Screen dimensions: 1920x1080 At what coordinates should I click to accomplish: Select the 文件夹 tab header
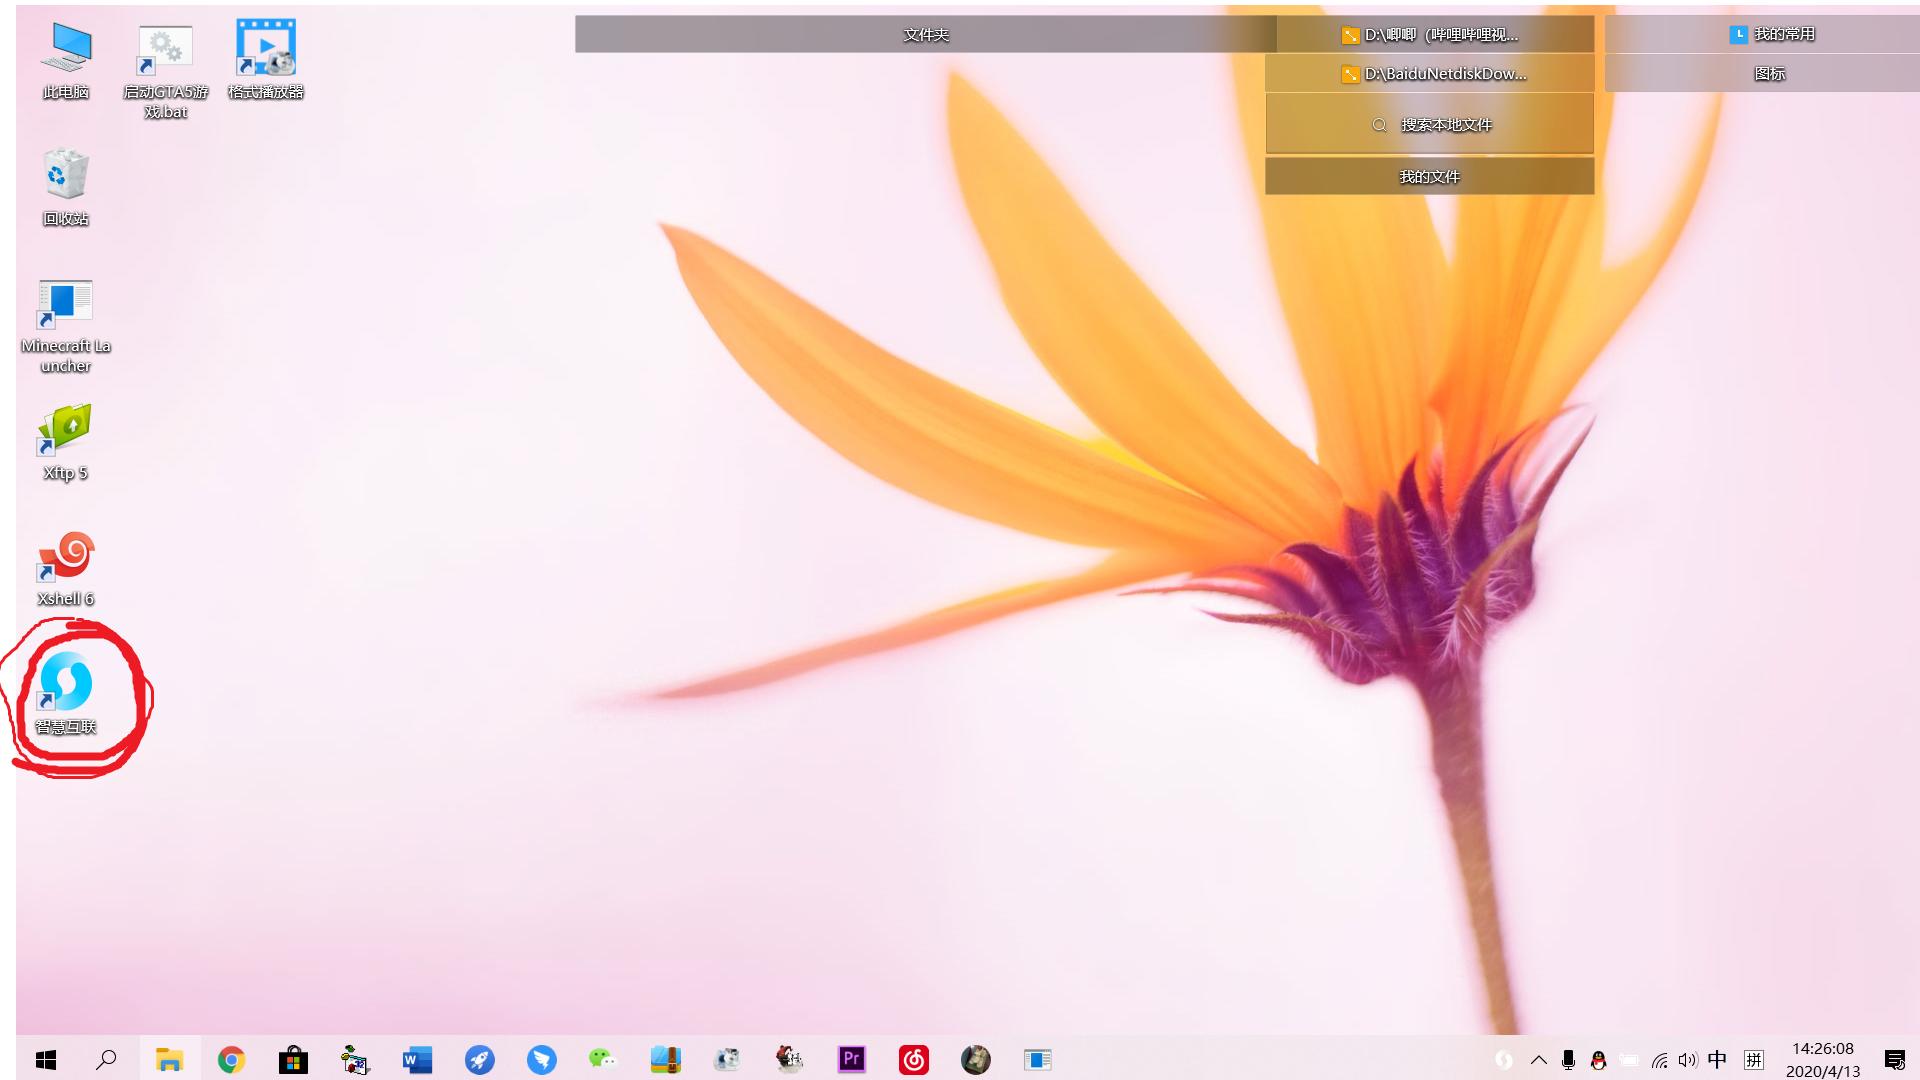pos(925,35)
